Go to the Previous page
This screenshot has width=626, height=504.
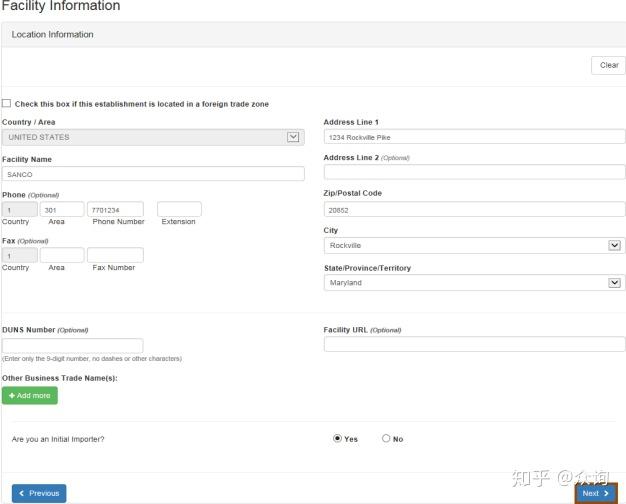[39, 493]
